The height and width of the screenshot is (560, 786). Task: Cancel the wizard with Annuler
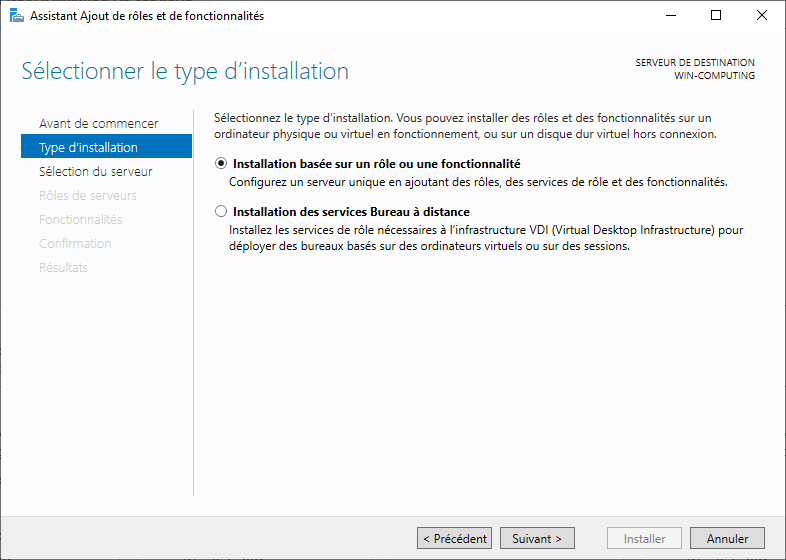coord(727,539)
